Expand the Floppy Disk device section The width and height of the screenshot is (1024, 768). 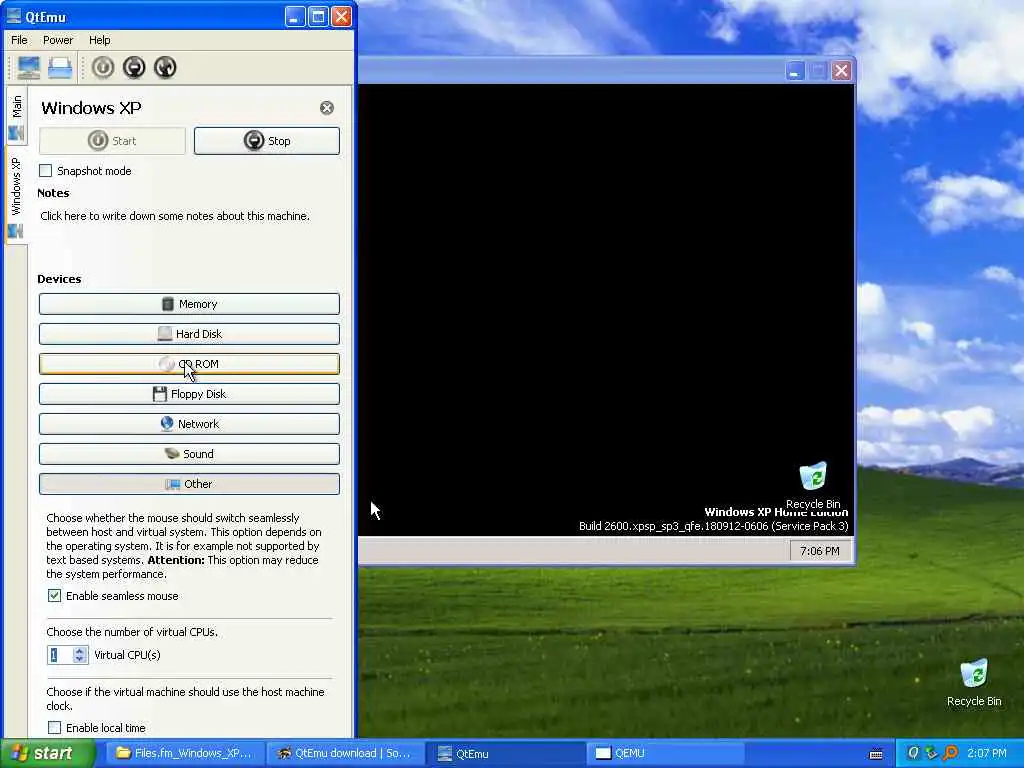coord(189,394)
